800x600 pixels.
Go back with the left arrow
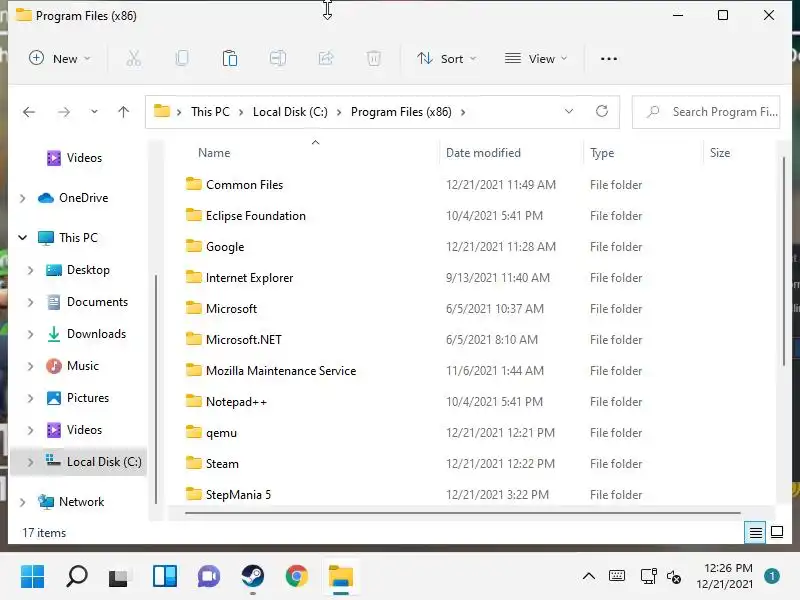29,112
